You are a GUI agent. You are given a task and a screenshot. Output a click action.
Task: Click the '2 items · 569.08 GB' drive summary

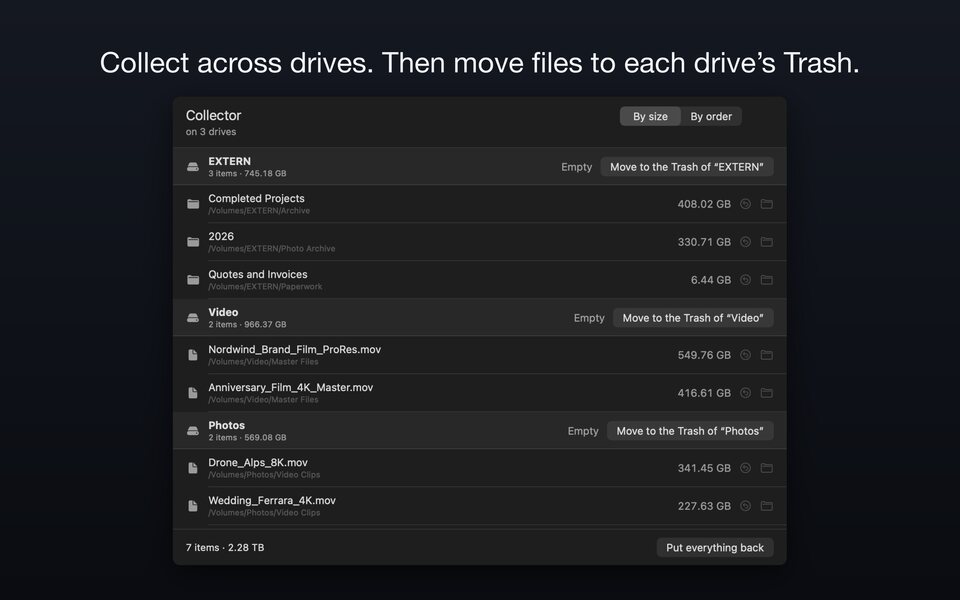[247, 437]
